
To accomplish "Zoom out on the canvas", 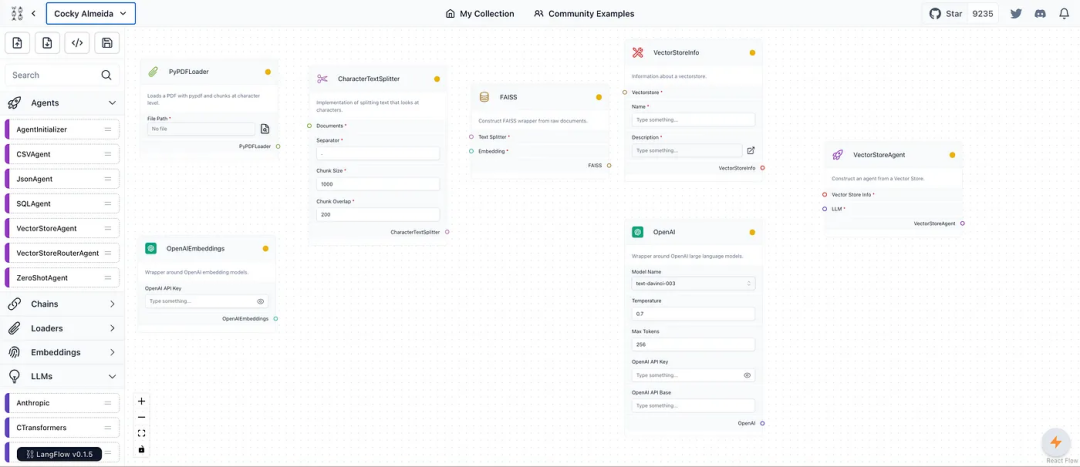I will (142, 417).
